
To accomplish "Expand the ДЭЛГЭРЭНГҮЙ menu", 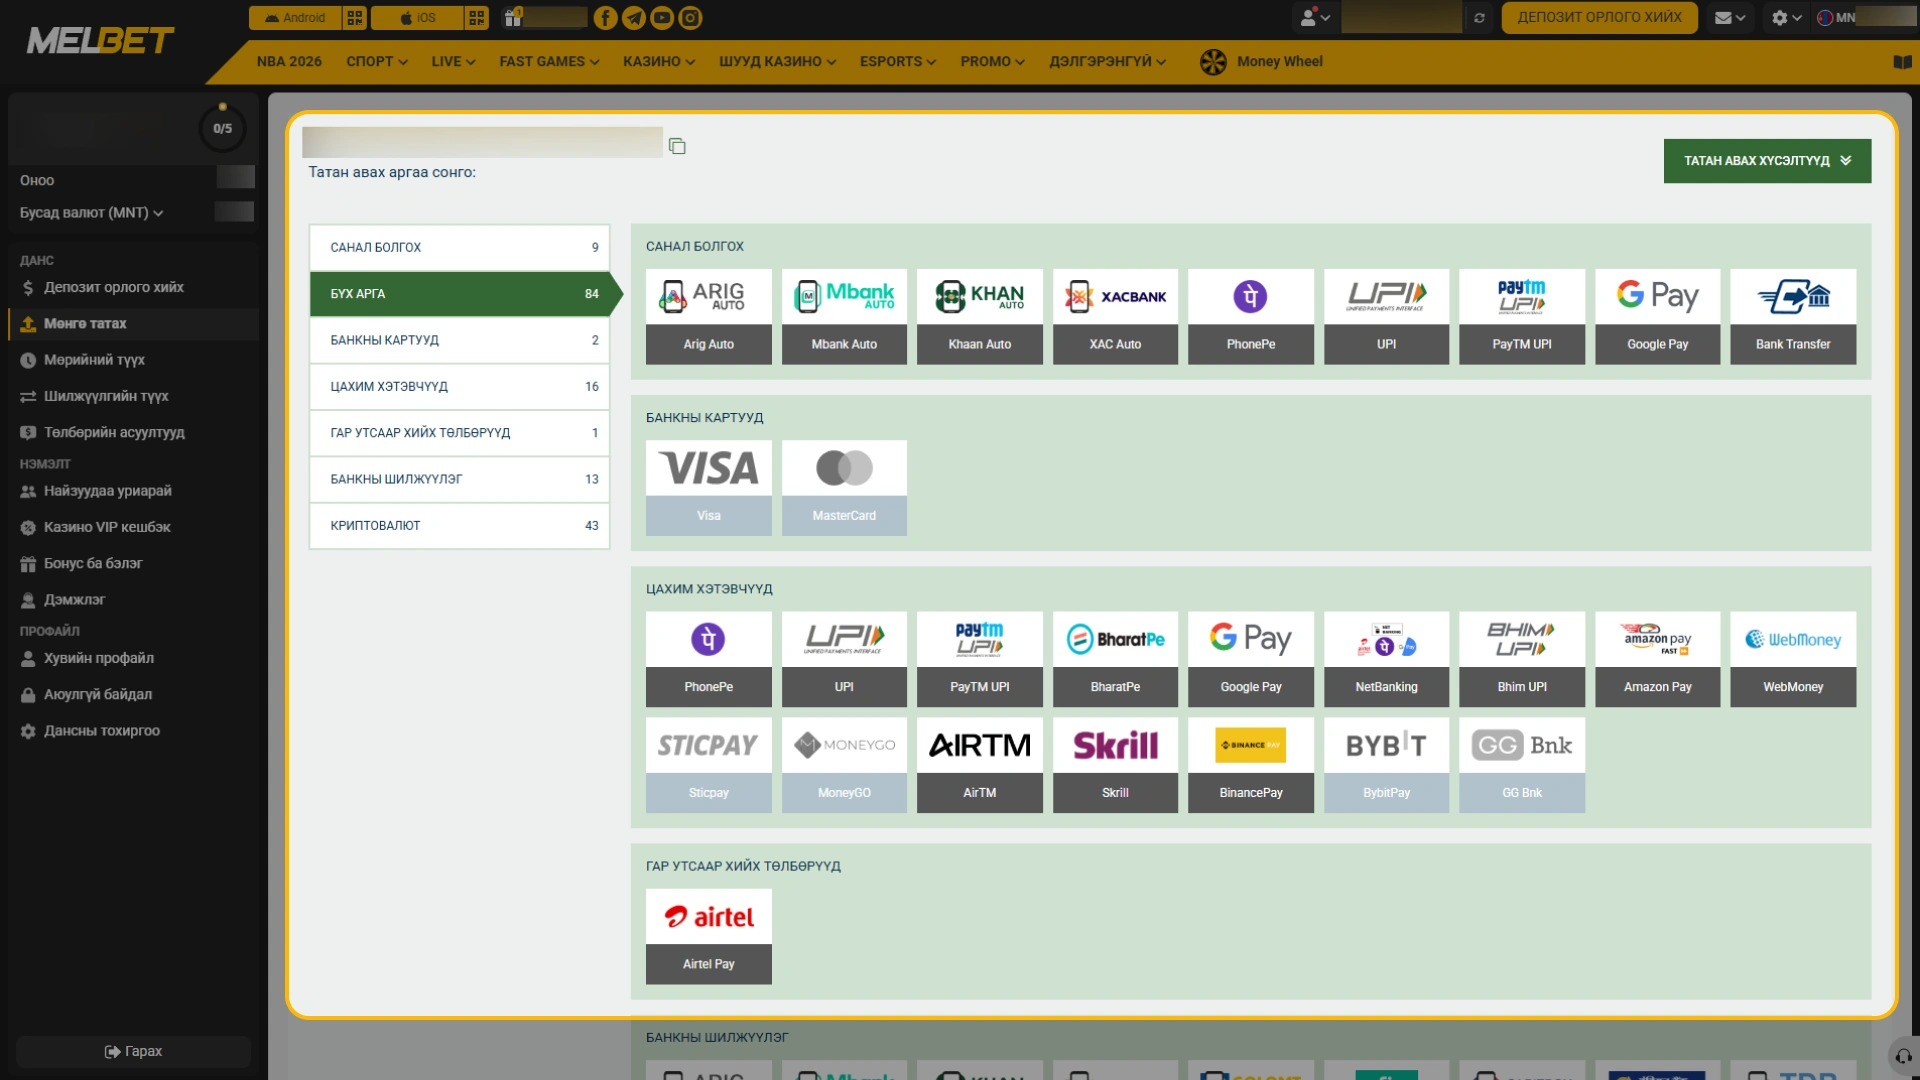I will 1107,62.
